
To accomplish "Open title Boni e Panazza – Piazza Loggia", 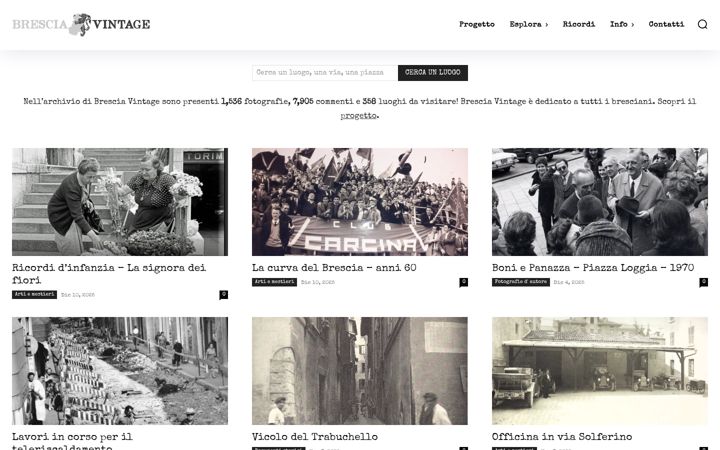I will tap(593, 268).
